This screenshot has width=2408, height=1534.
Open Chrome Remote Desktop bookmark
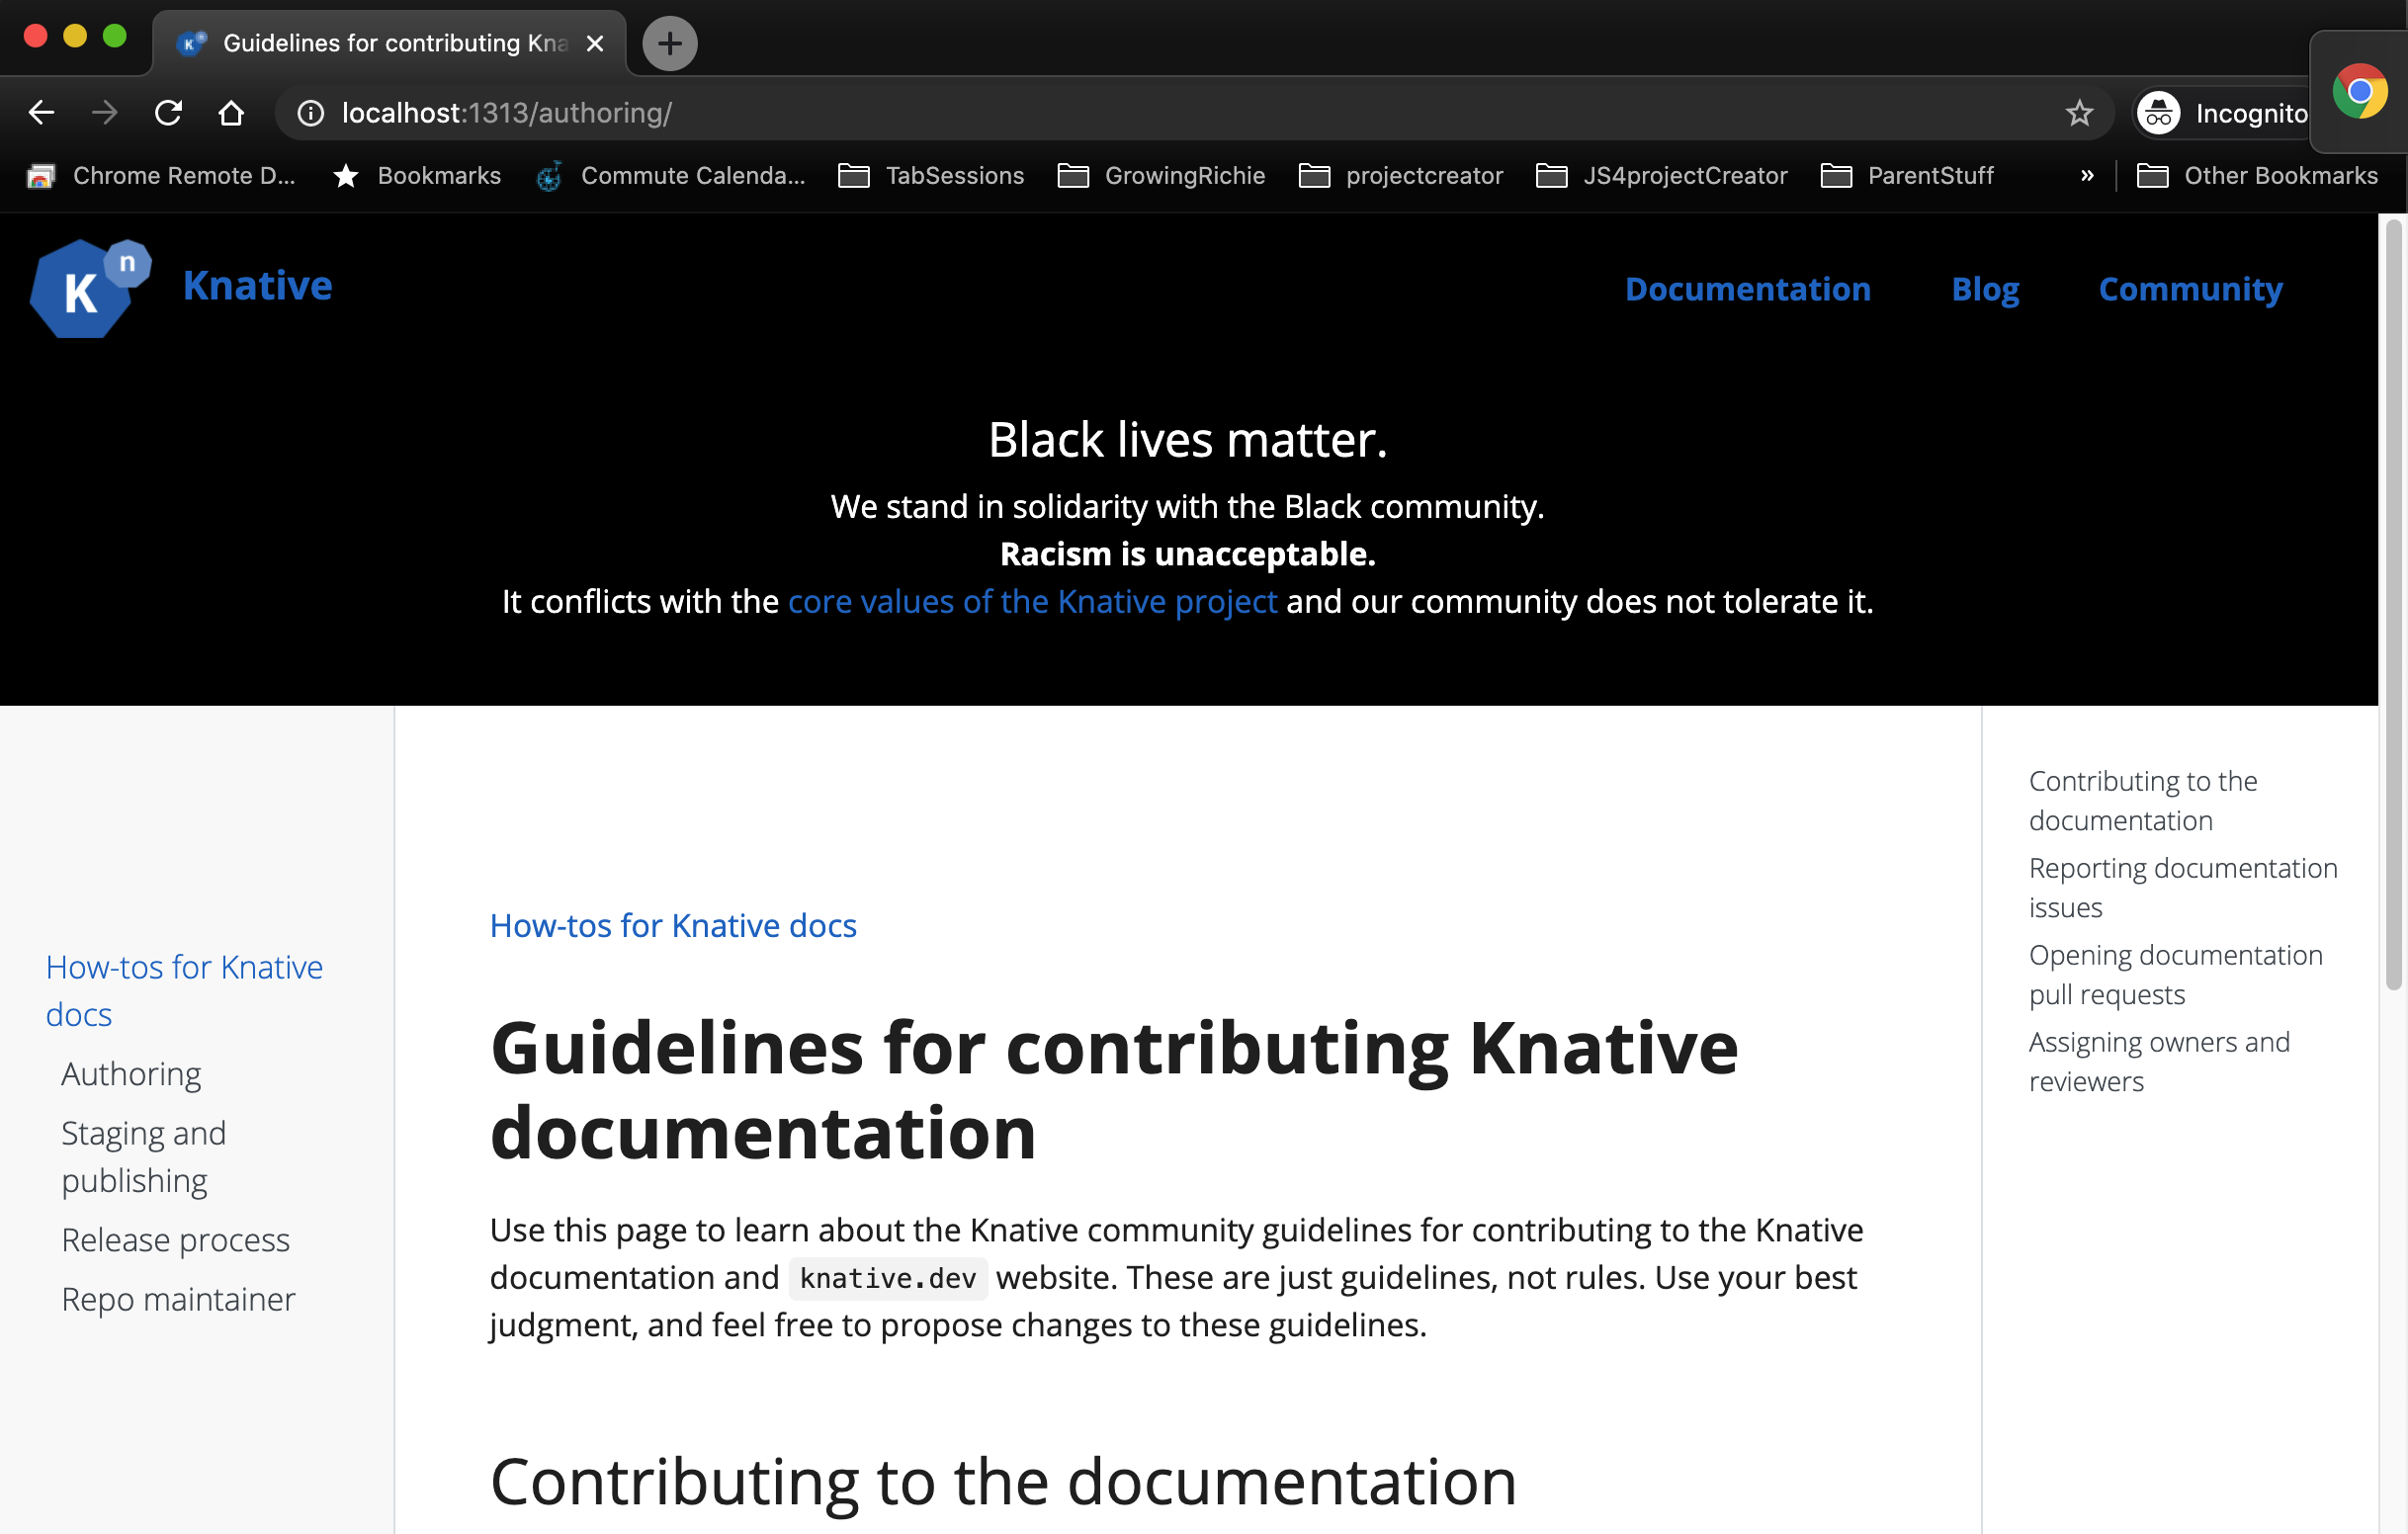click(x=161, y=176)
